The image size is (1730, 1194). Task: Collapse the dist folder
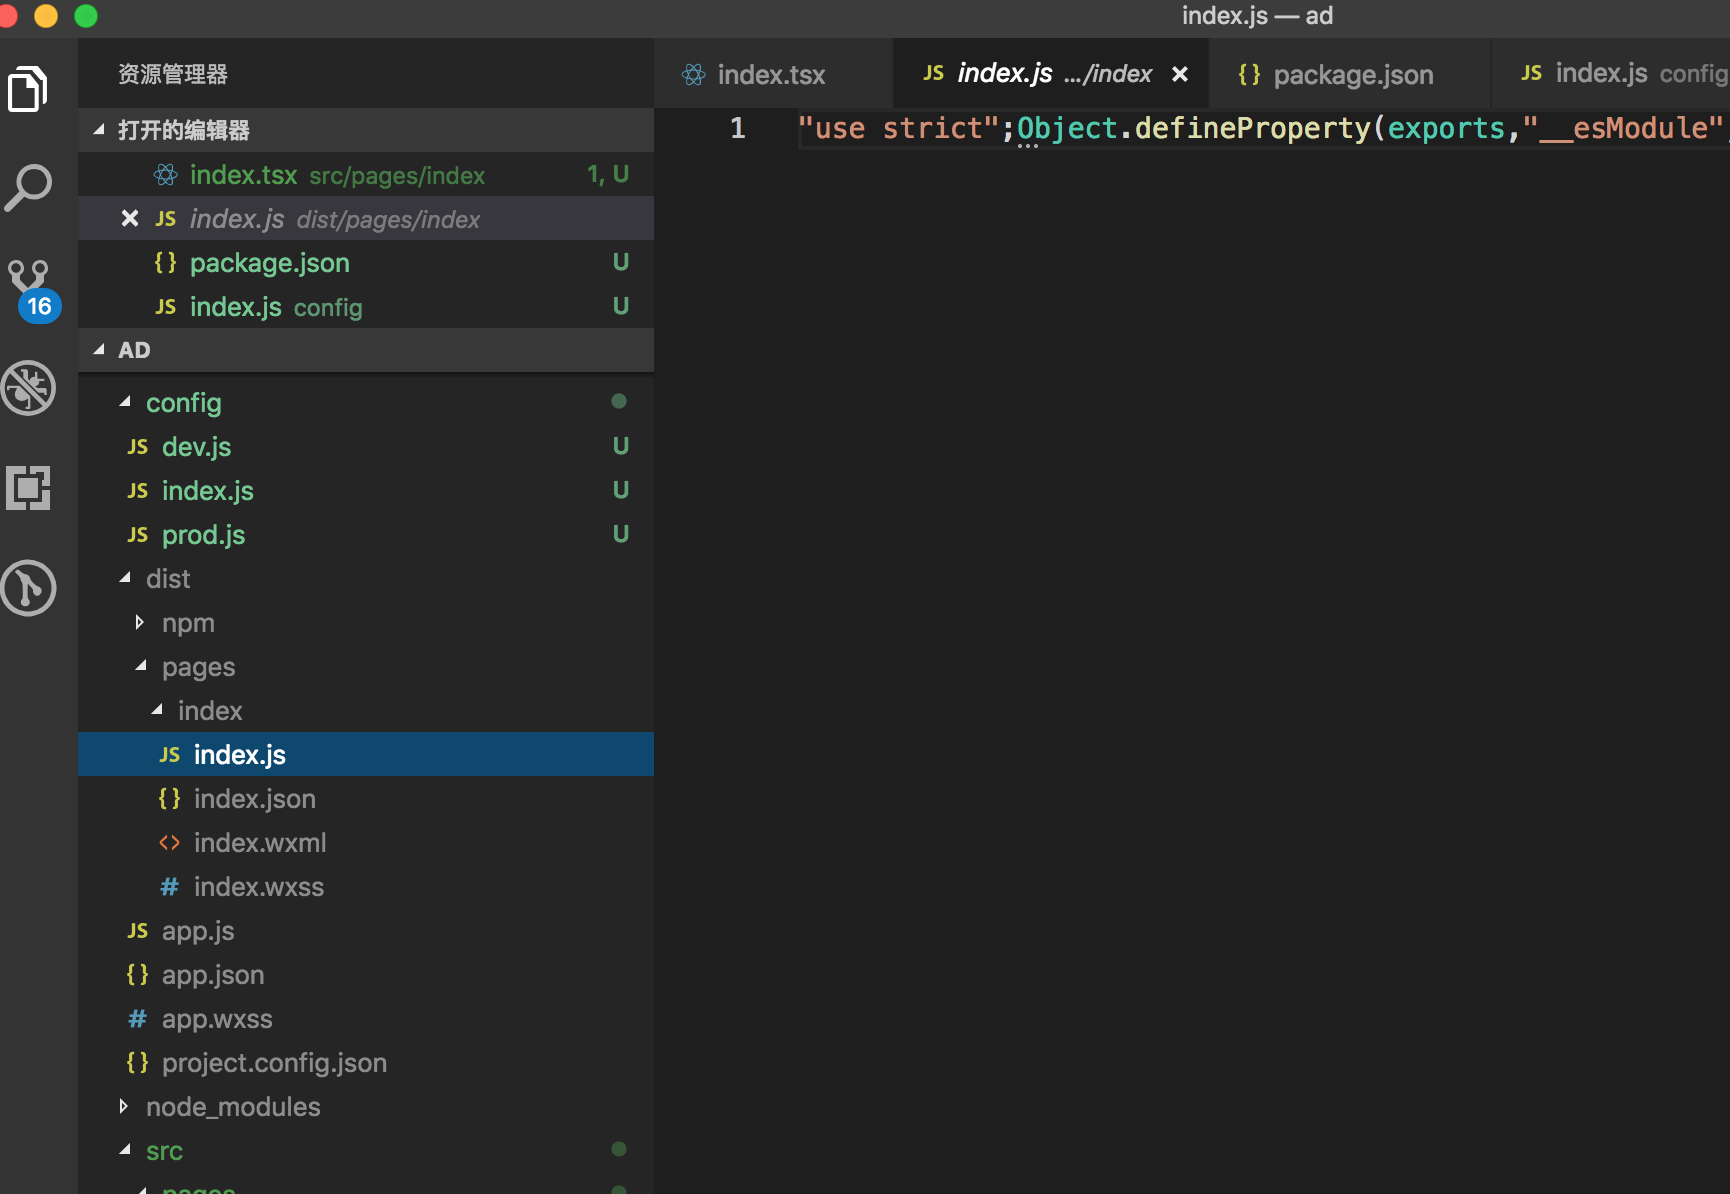pos(125,578)
